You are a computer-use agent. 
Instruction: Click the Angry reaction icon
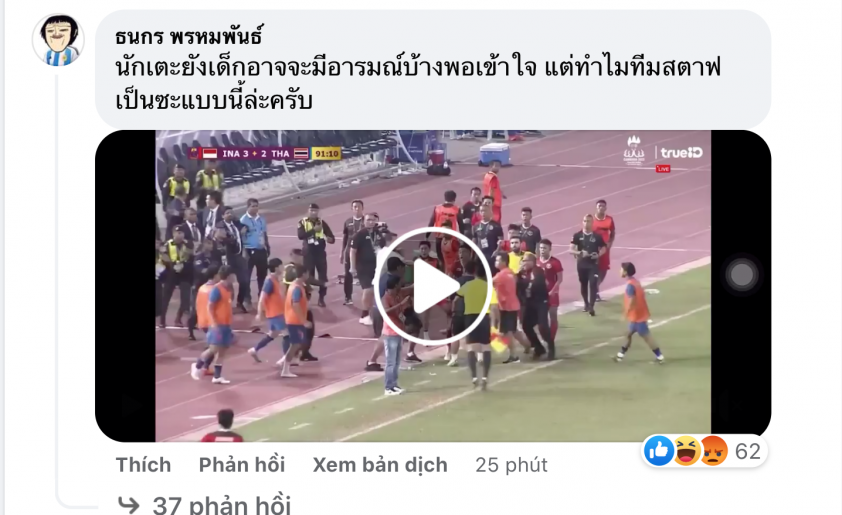(x=714, y=450)
